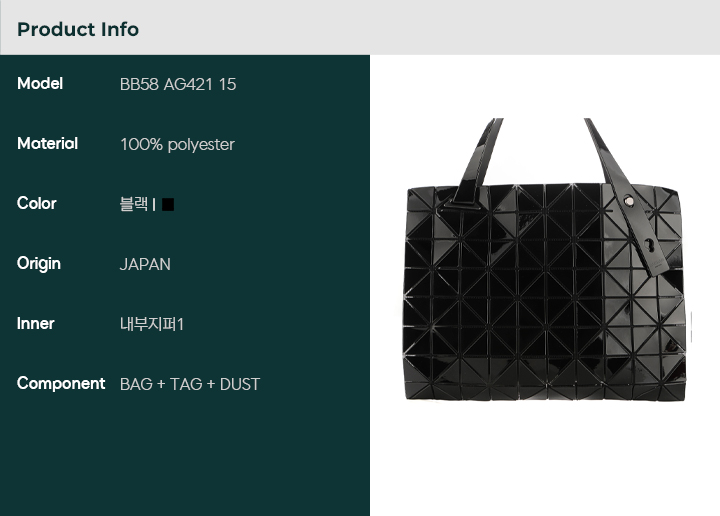
Task: Click the Component label
Action: pos(61,383)
